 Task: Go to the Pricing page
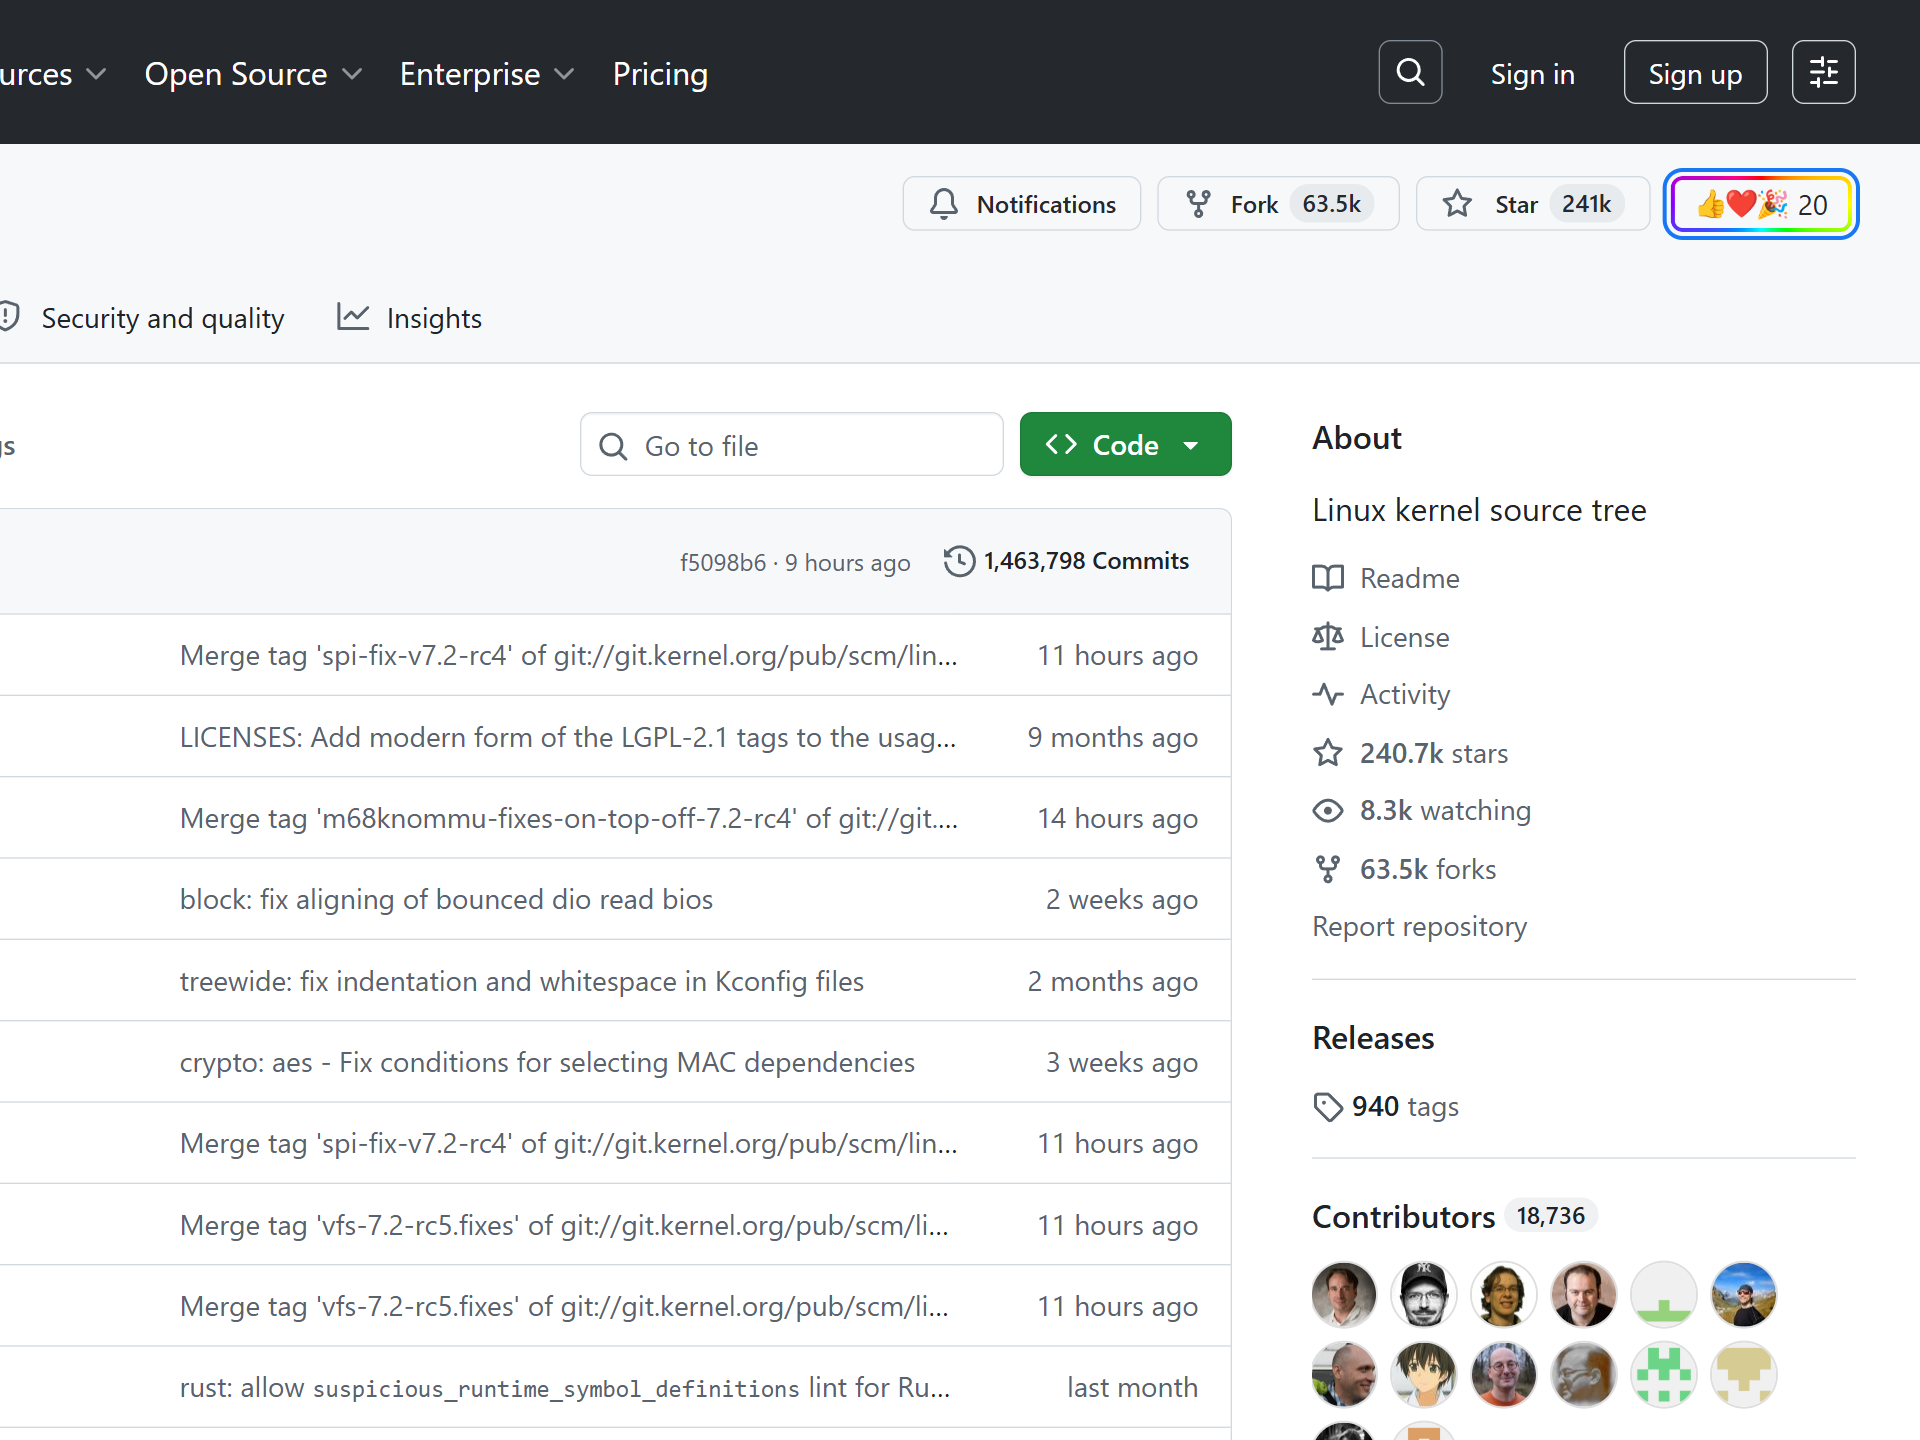coord(660,74)
